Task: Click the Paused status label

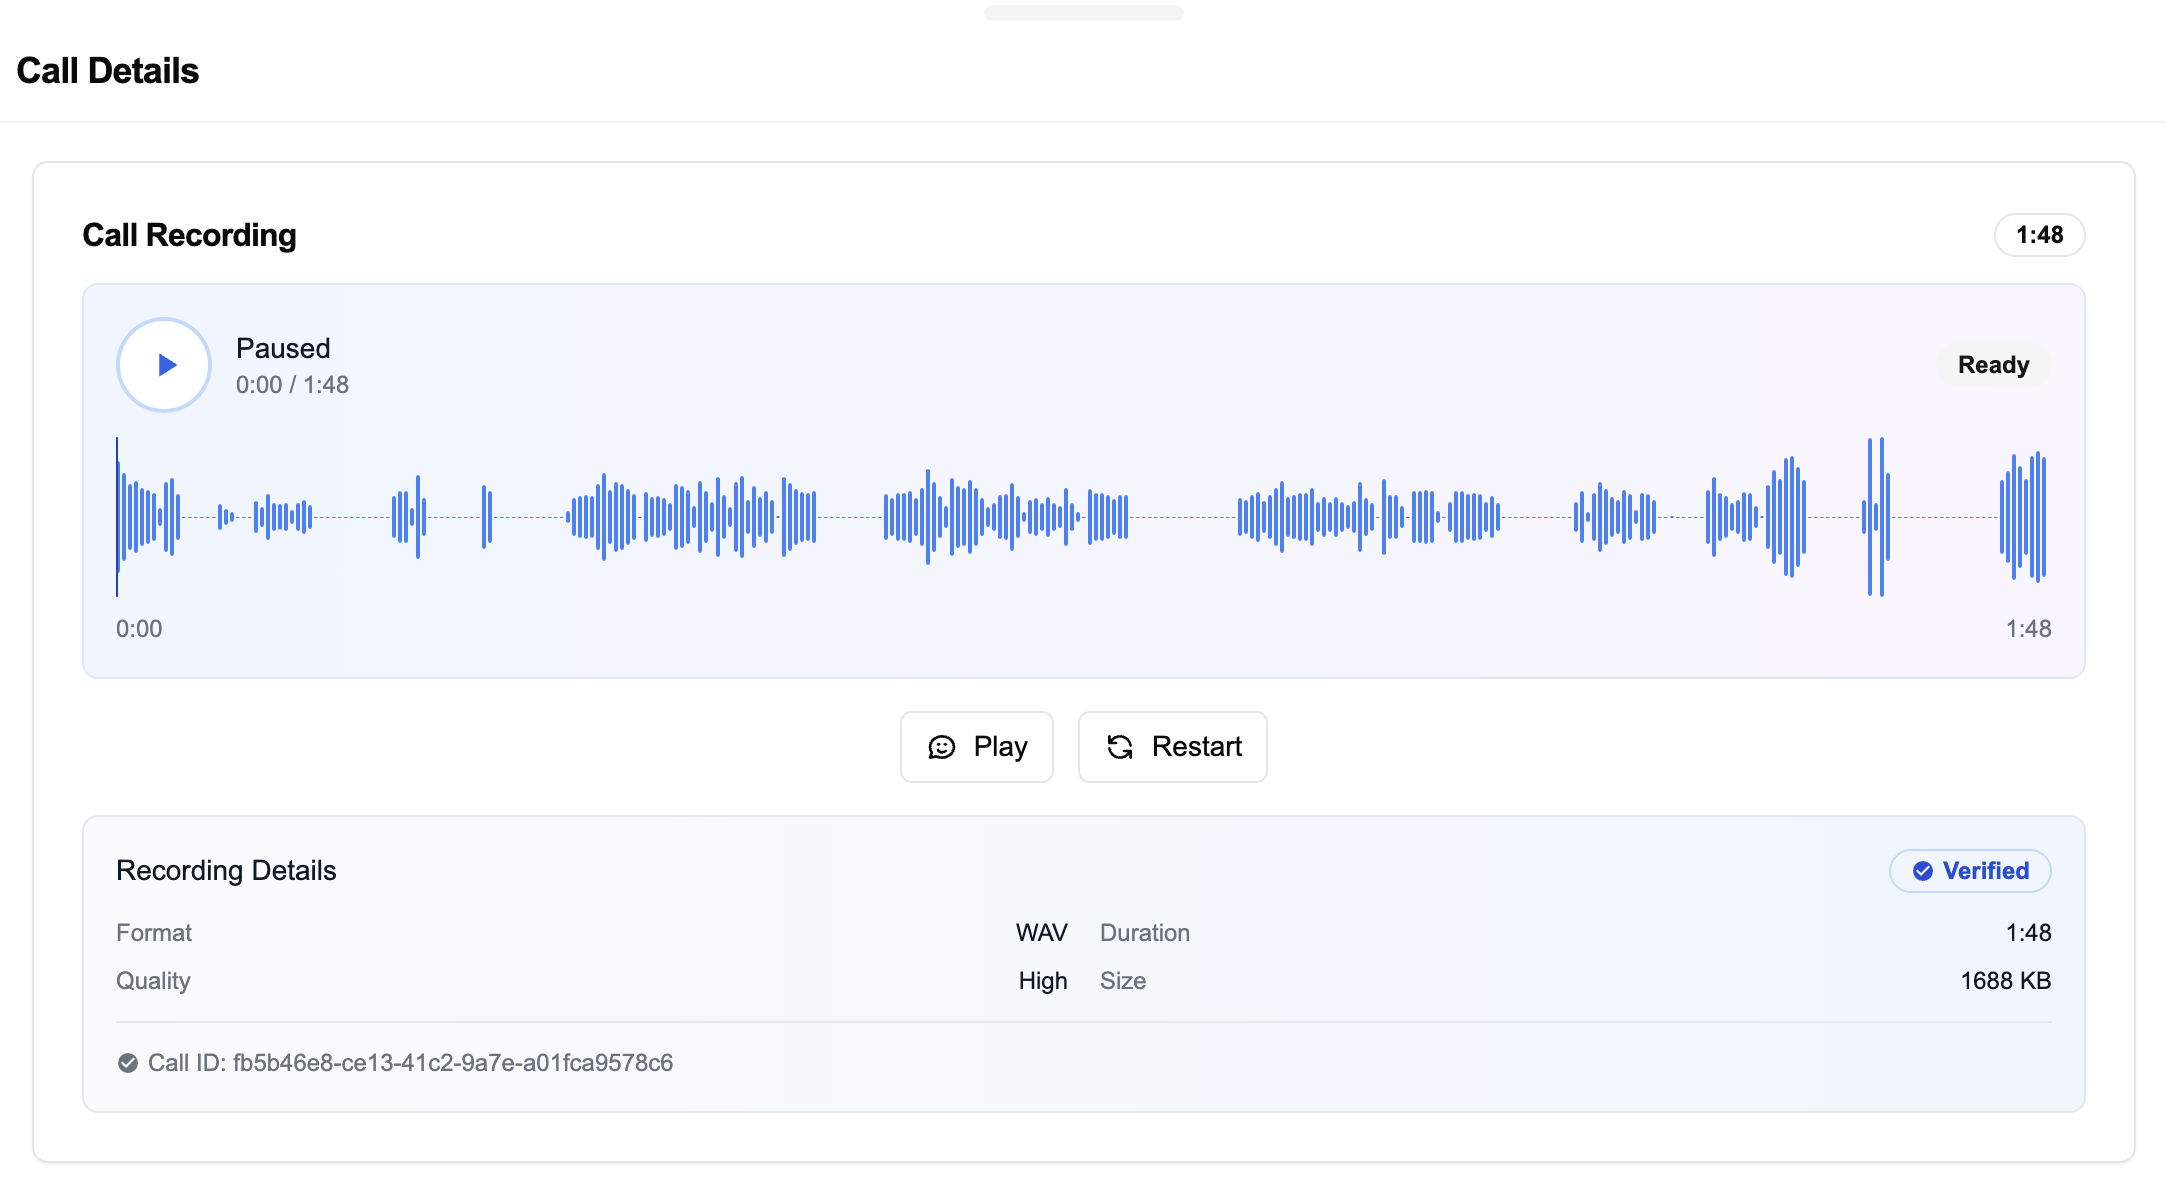Action: point(283,348)
